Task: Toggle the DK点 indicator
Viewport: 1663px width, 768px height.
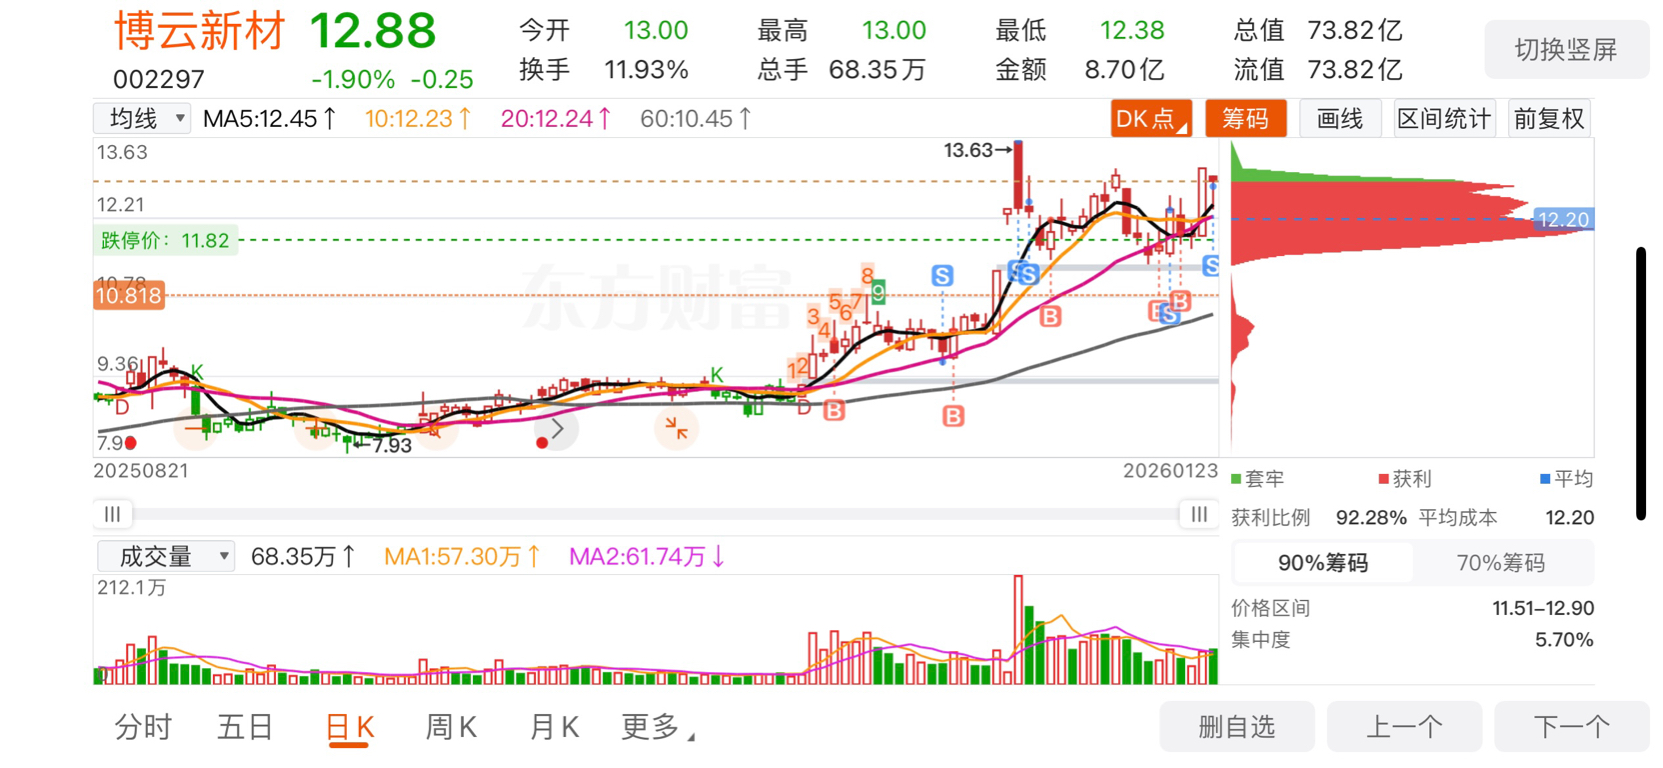Action: [x=1151, y=119]
